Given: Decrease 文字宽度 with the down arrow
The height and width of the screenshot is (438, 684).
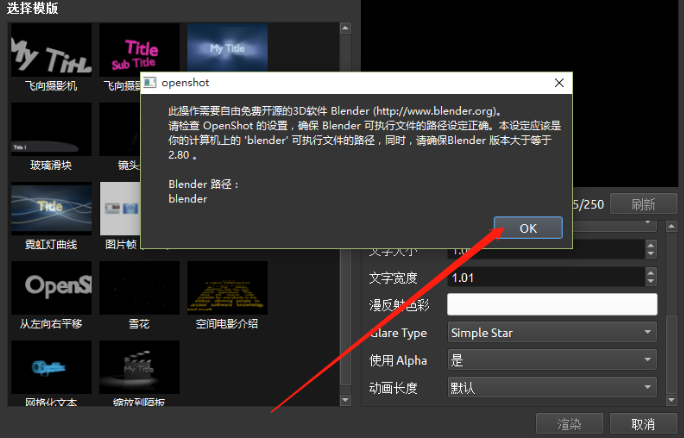Looking at the screenshot, I should click(651, 282).
